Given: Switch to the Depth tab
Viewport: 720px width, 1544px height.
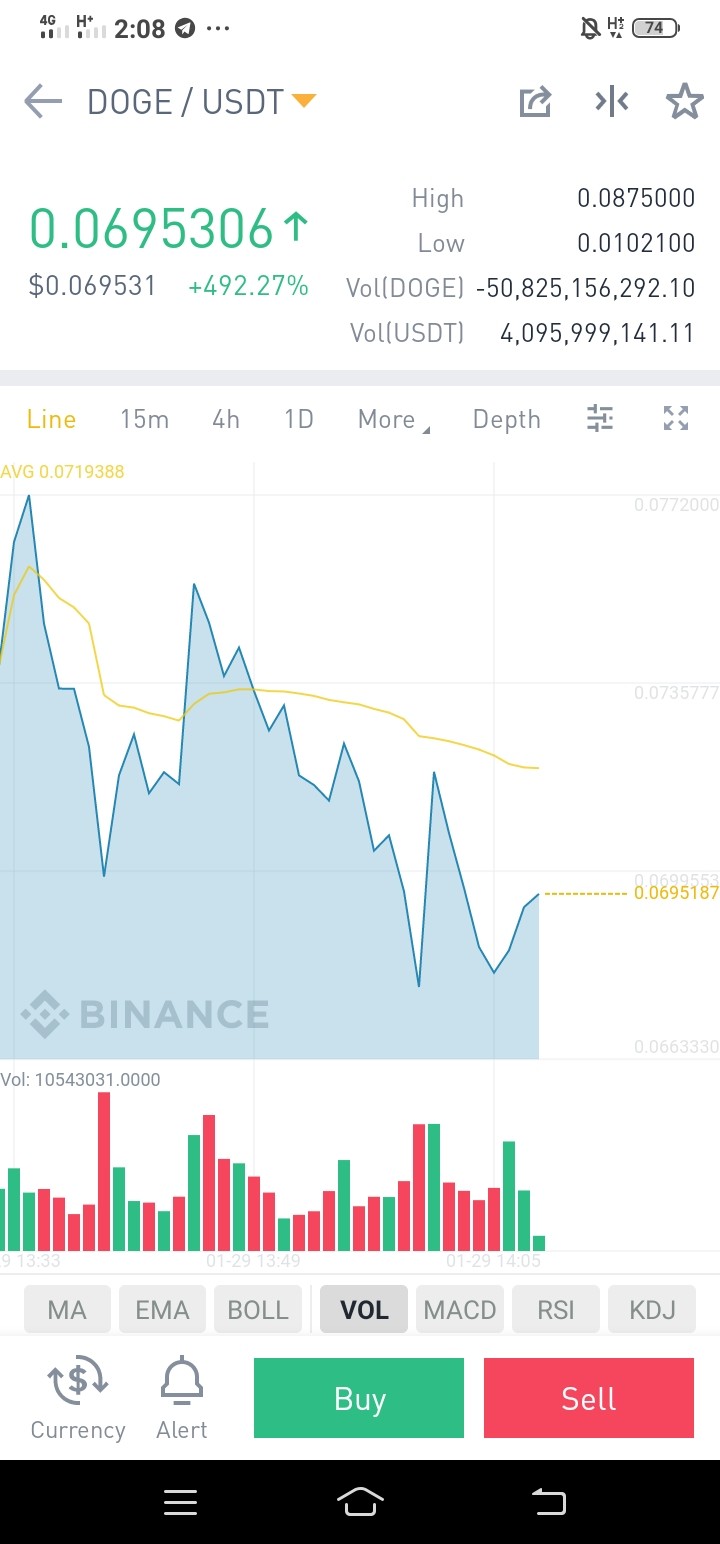Looking at the screenshot, I should click(507, 419).
